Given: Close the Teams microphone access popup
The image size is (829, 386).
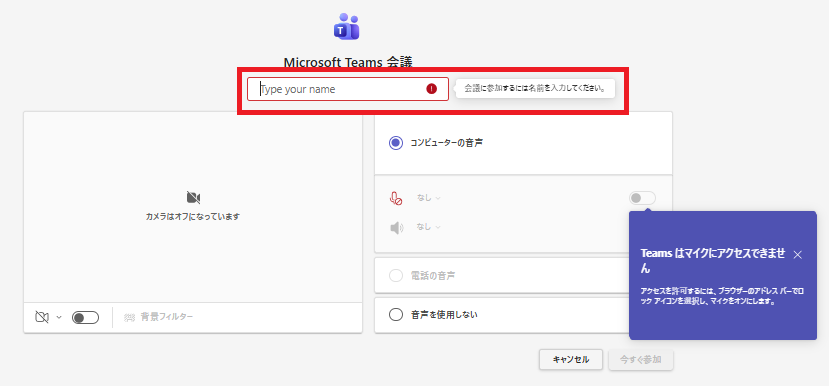Looking at the screenshot, I should 798,255.
